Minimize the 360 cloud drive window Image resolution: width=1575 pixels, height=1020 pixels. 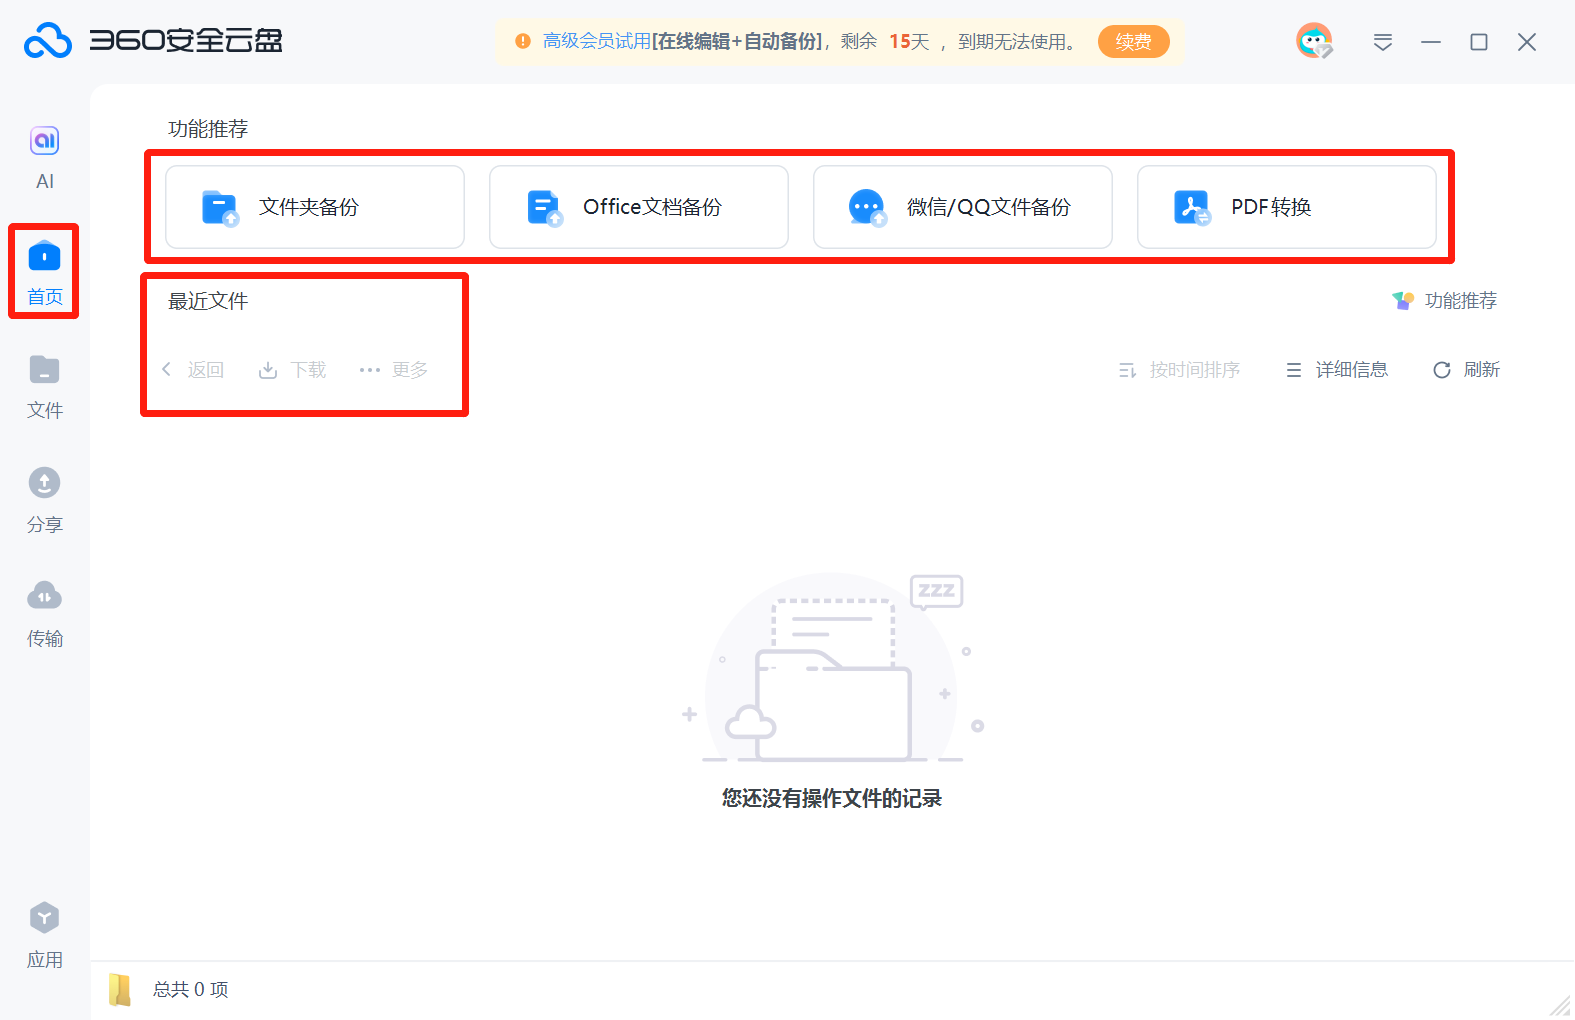(x=1431, y=42)
